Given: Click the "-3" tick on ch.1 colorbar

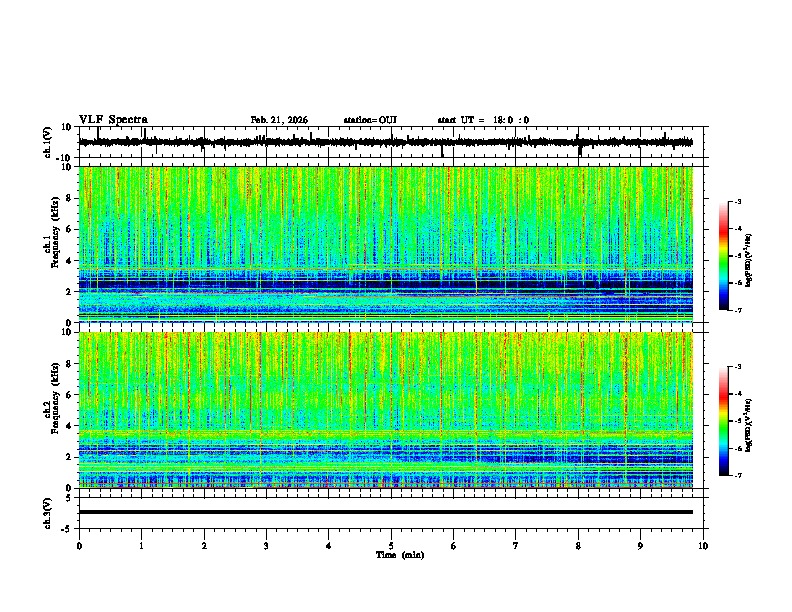Looking at the screenshot, I should pyautogui.click(x=738, y=201).
